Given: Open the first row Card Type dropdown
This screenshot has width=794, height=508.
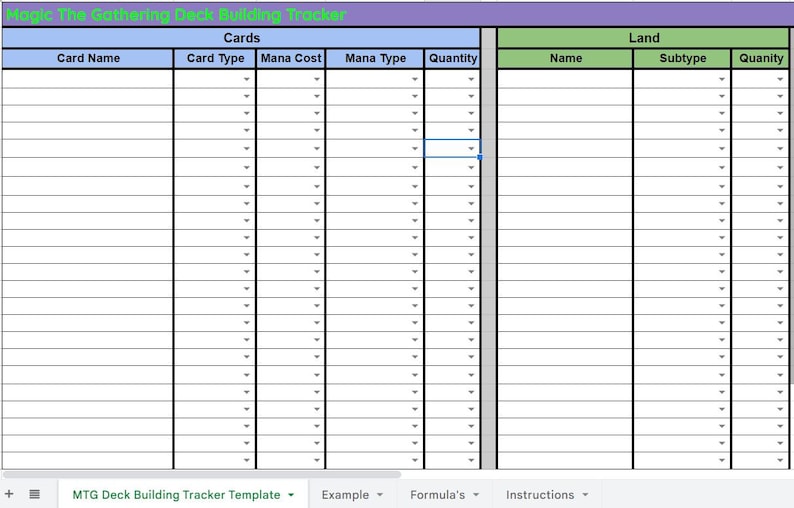Looking at the screenshot, I should click(247, 79).
